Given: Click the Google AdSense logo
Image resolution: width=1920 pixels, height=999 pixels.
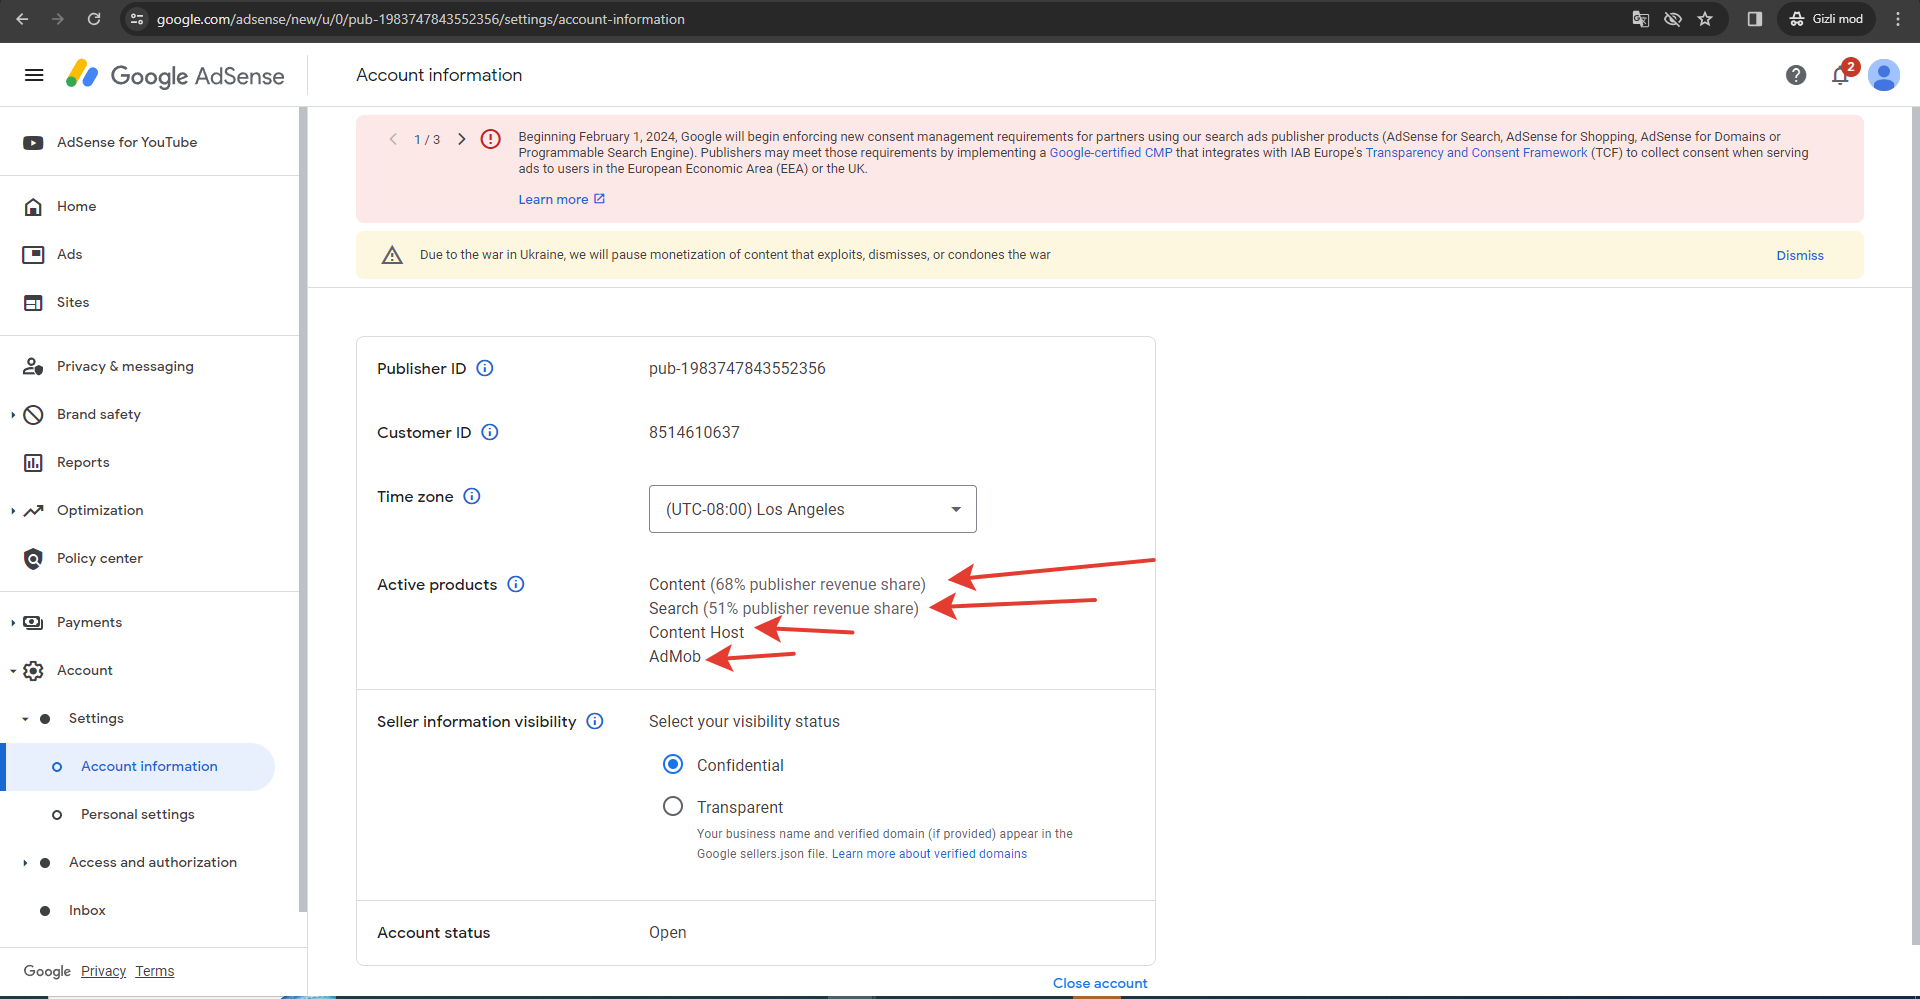Looking at the screenshot, I should 175,75.
